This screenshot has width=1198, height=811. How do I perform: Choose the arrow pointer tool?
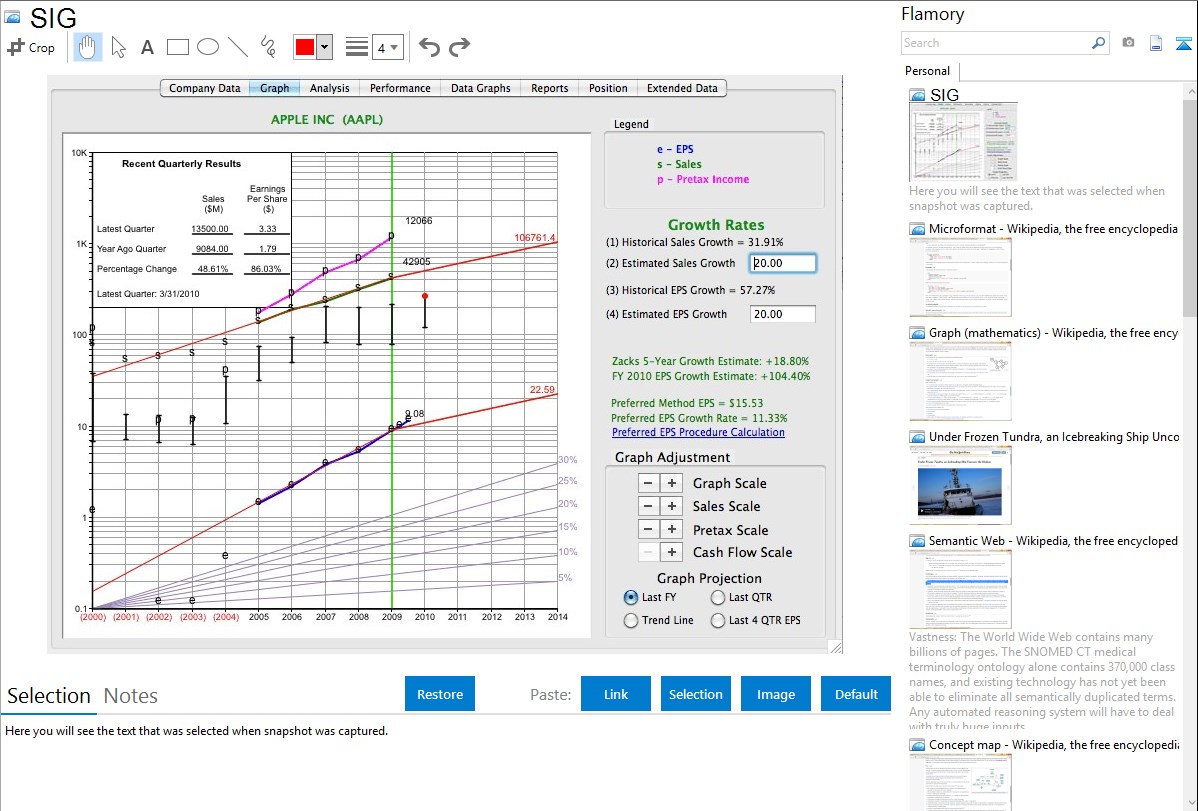118,47
